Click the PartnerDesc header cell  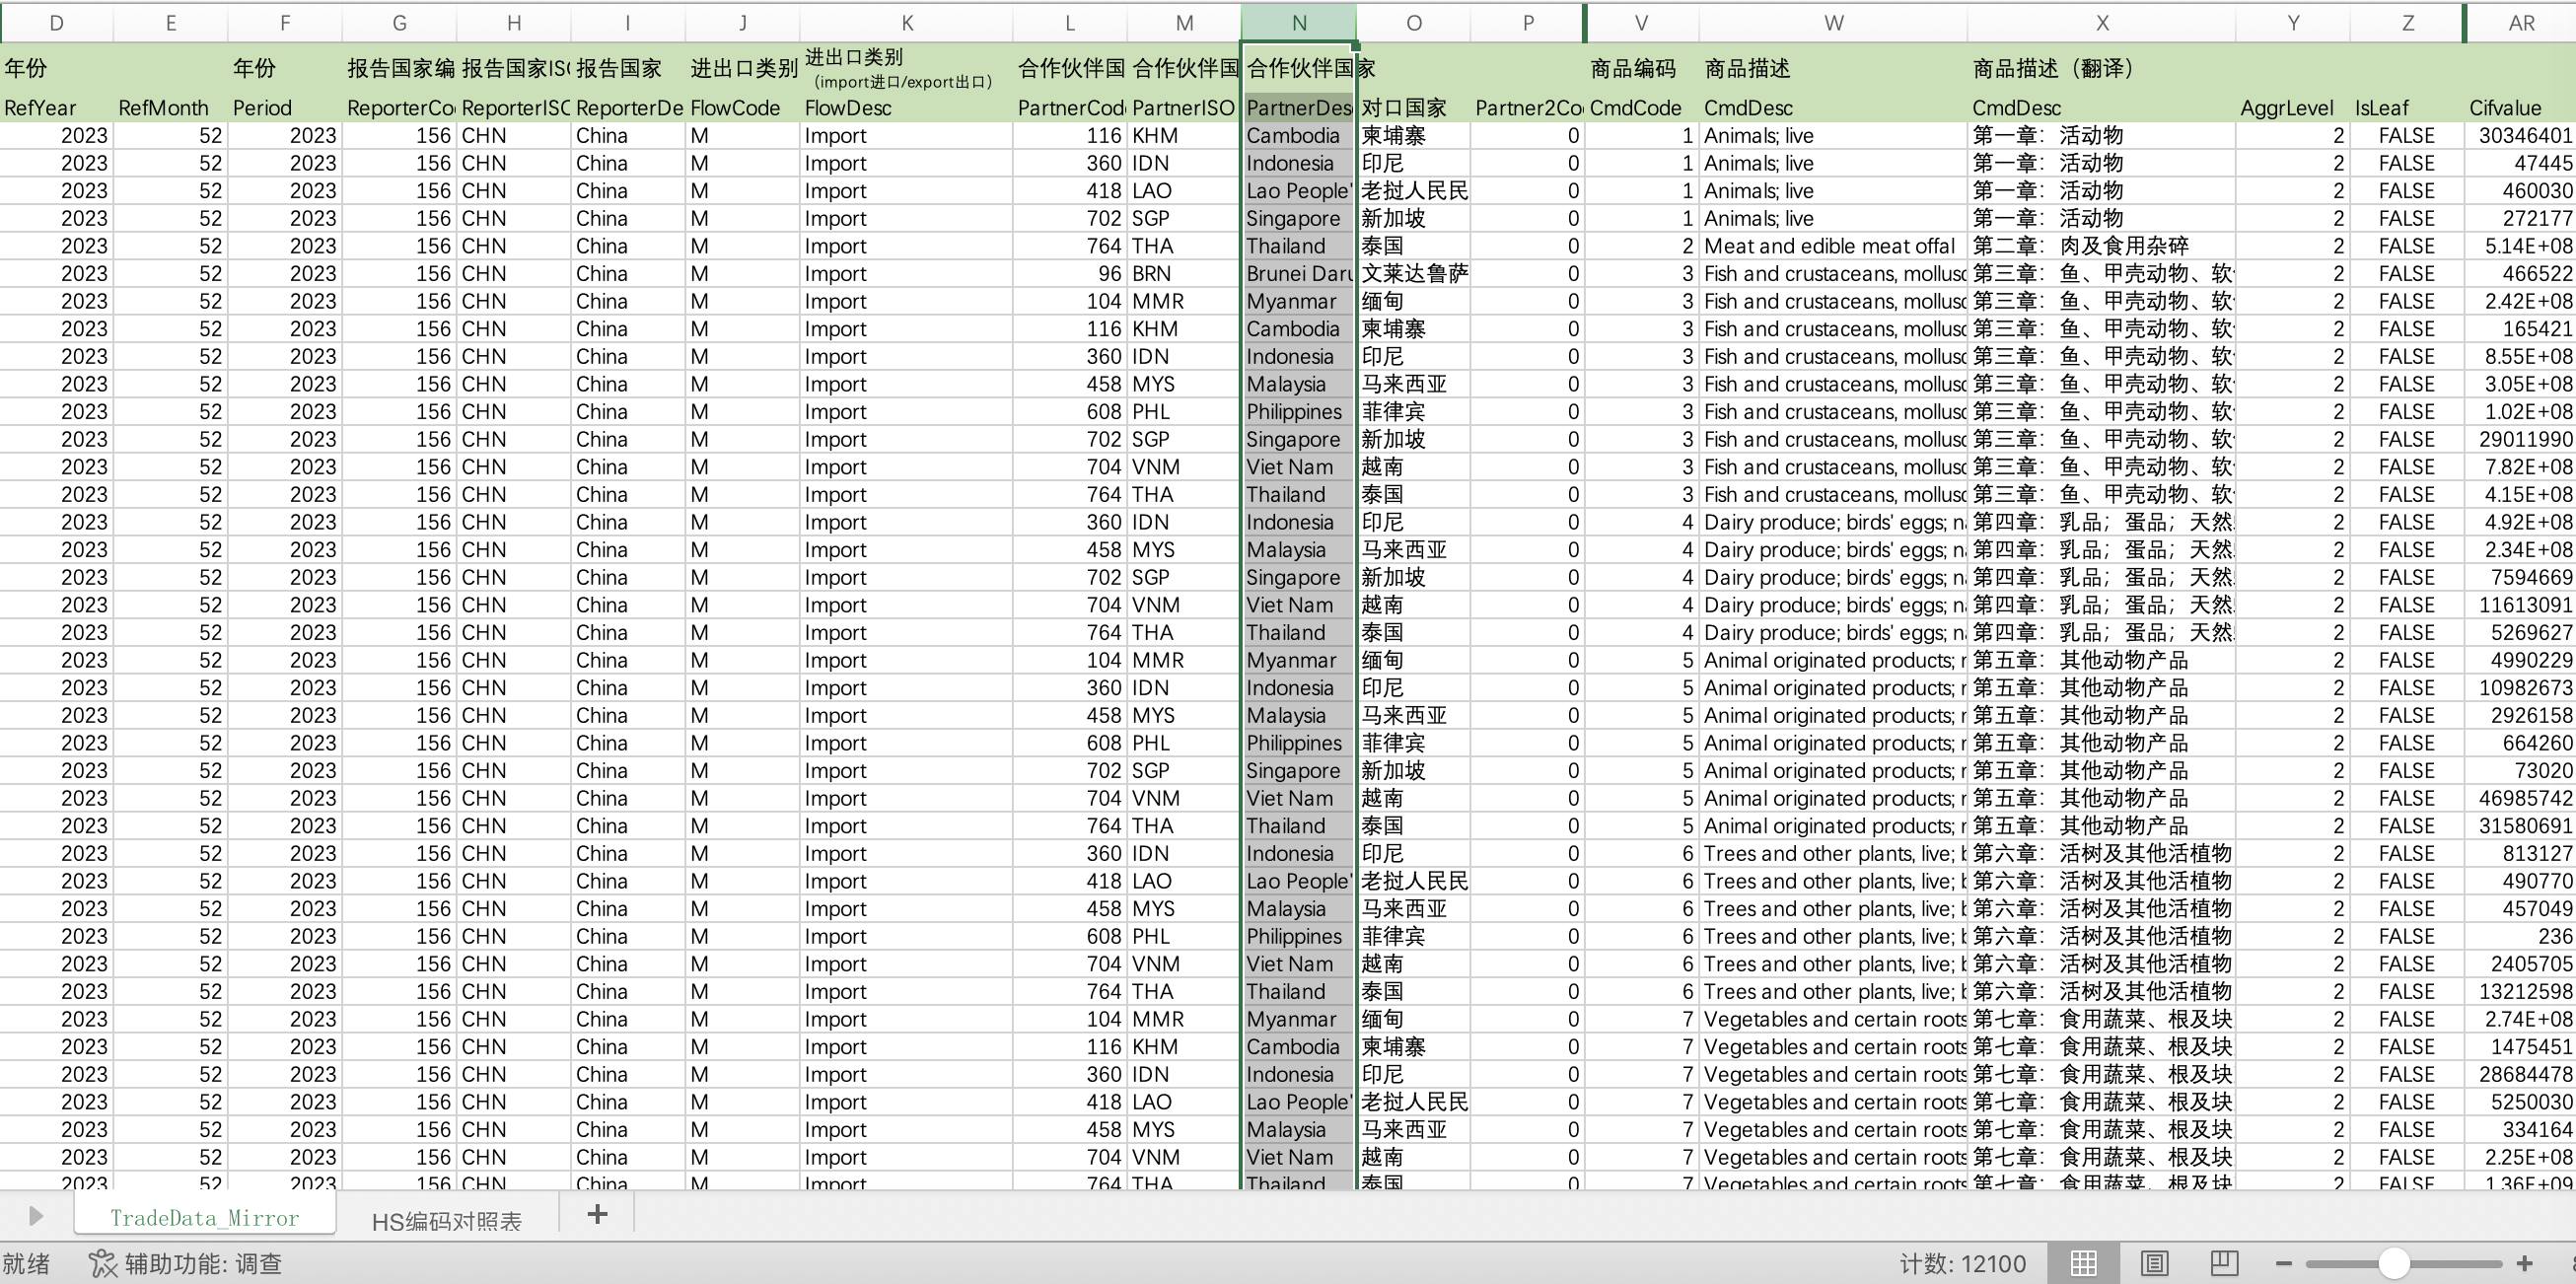pyautogui.click(x=1298, y=108)
